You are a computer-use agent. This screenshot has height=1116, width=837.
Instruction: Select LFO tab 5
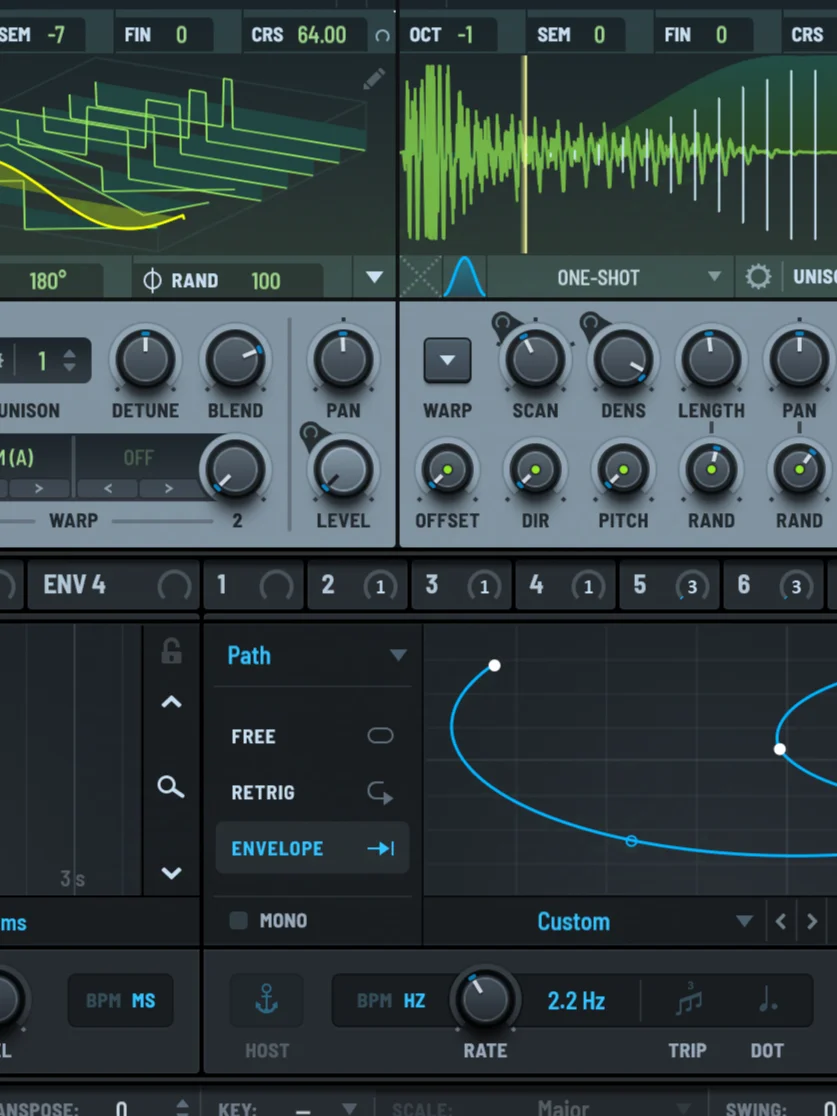tap(670, 585)
